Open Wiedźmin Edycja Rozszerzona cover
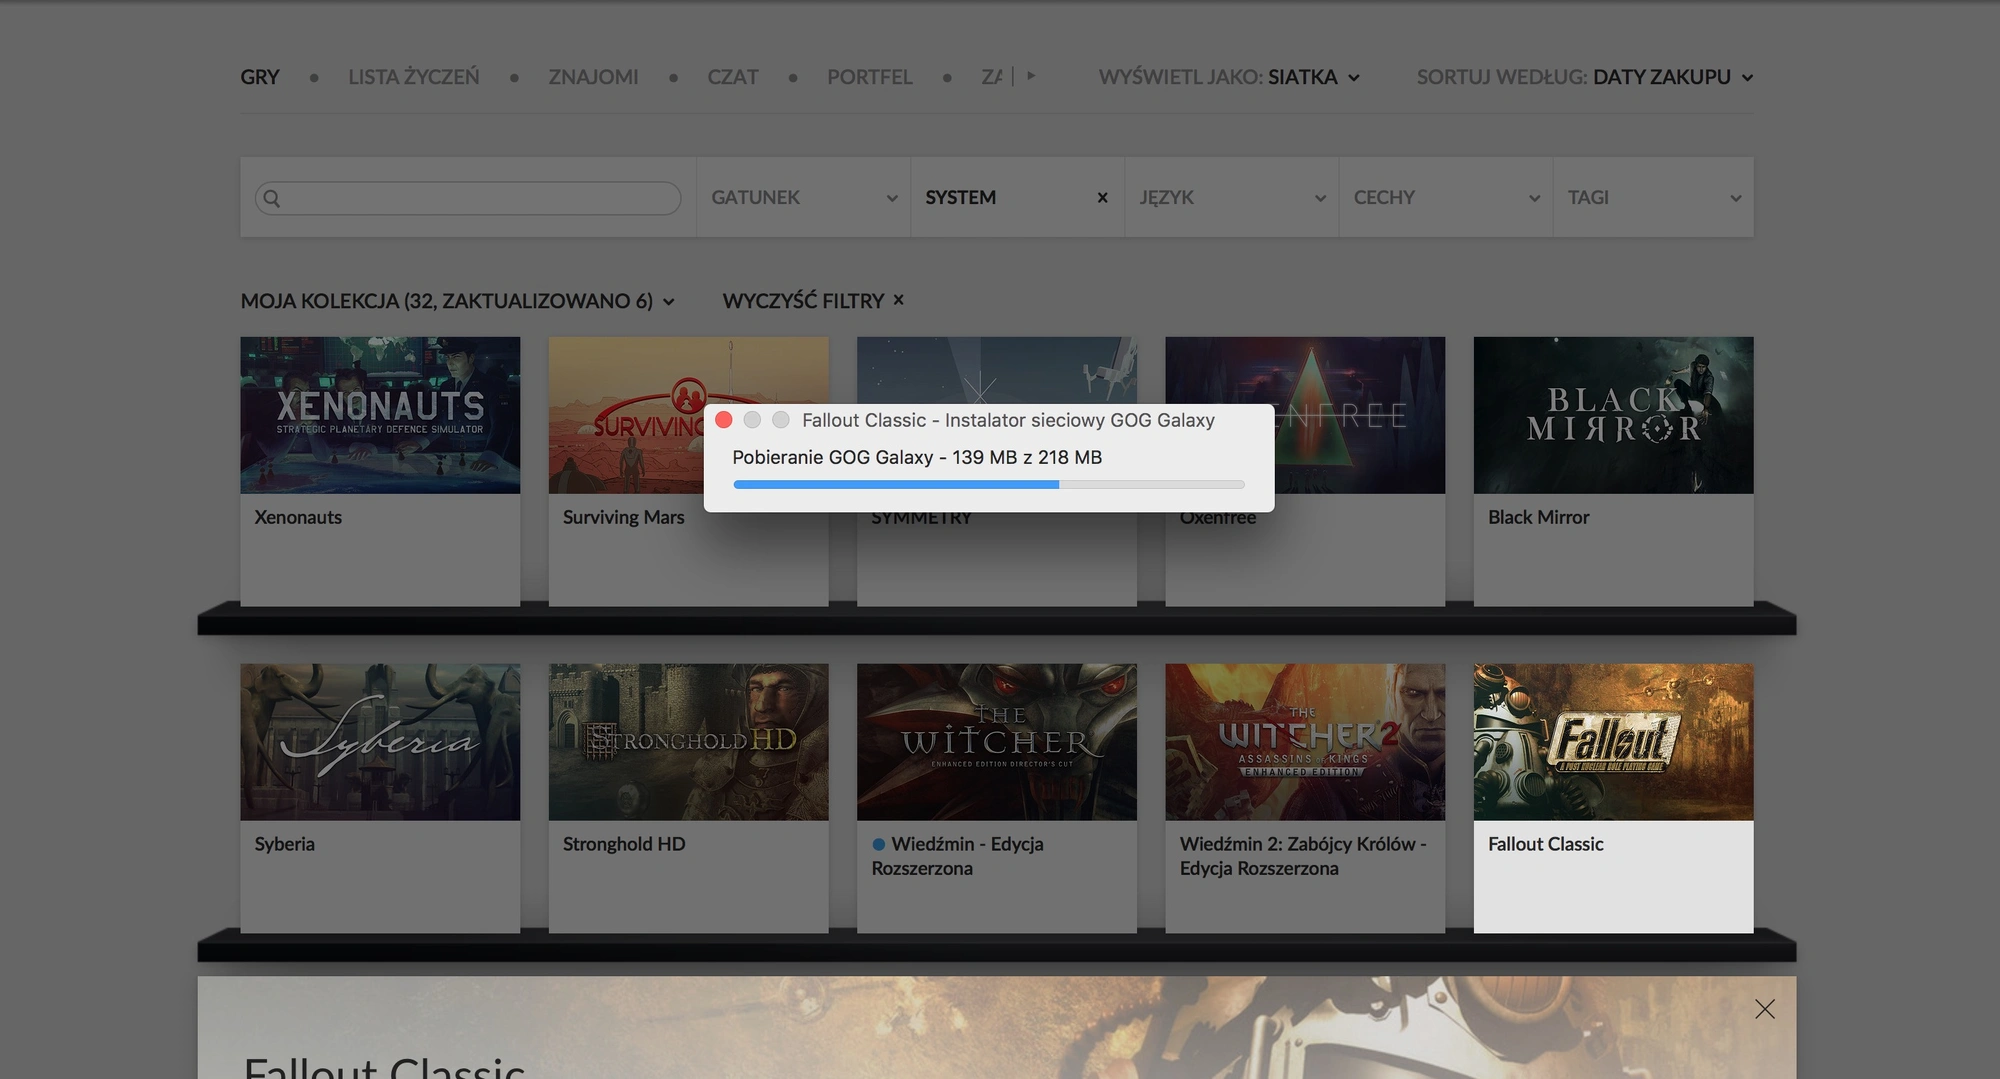The image size is (2000, 1079). 997,742
